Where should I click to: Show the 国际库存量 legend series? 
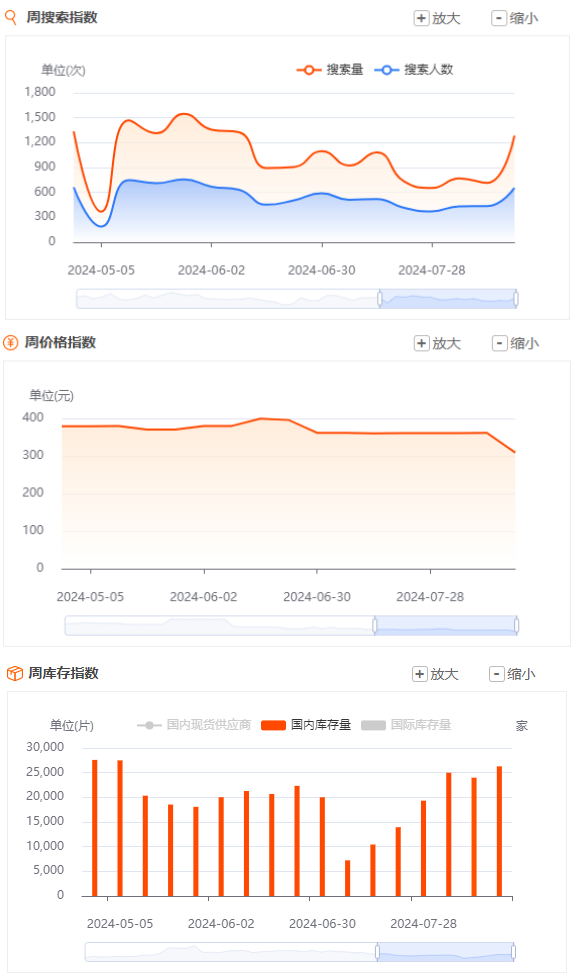pyautogui.click(x=406, y=725)
